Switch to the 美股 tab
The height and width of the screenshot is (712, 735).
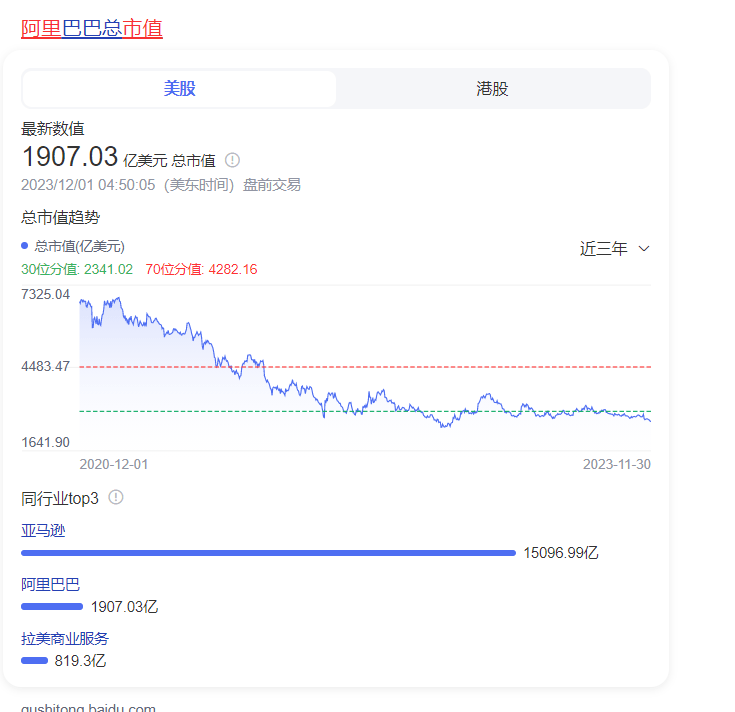coord(179,89)
